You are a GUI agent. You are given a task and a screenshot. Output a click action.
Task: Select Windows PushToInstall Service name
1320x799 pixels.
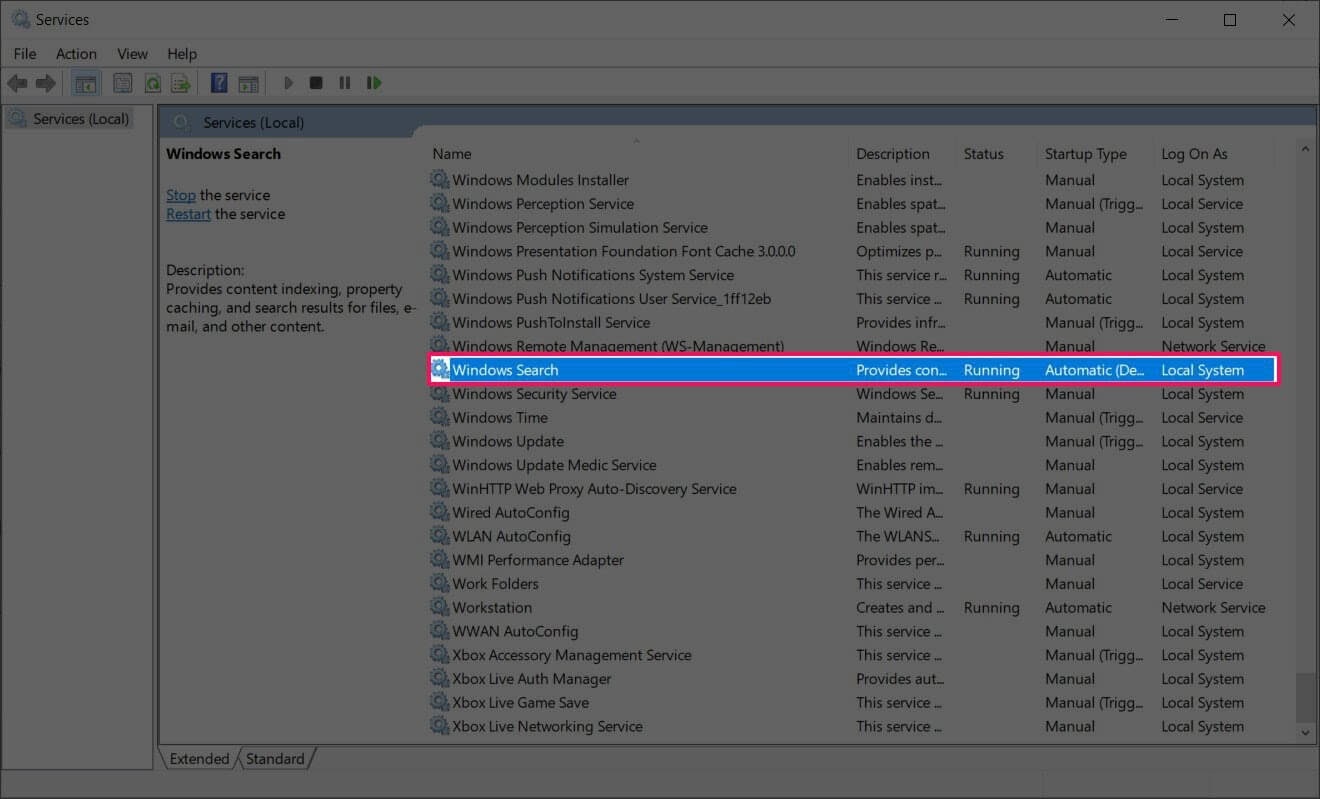[x=551, y=323]
